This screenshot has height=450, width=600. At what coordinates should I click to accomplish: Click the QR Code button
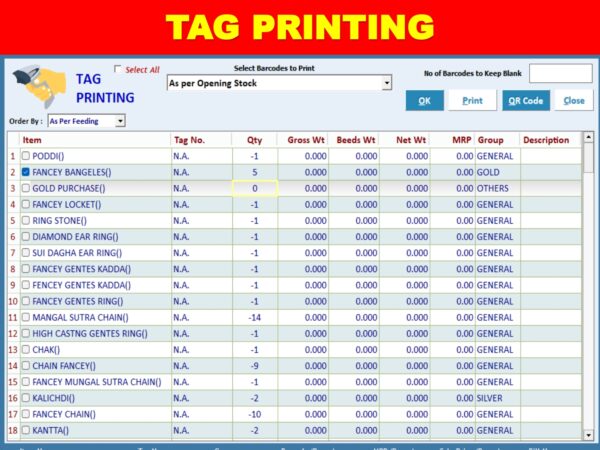coord(526,101)
